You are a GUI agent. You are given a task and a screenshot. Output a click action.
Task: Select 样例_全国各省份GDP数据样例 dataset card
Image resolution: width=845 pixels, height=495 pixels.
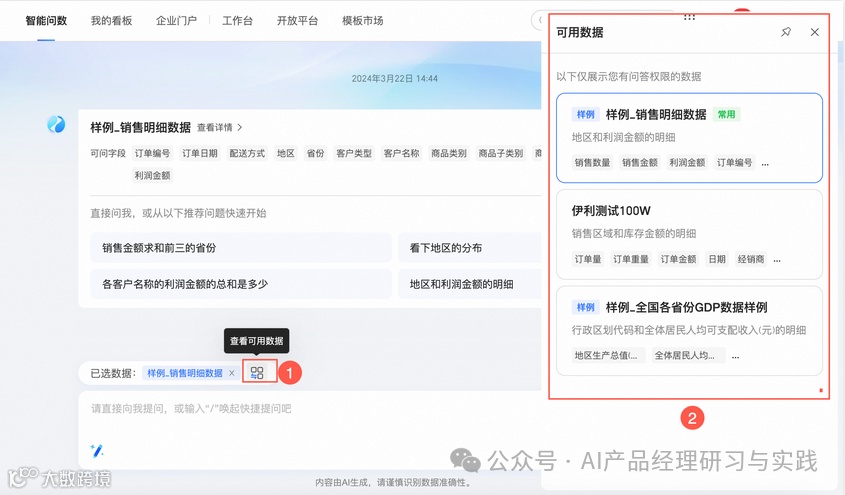click(689, 331)
